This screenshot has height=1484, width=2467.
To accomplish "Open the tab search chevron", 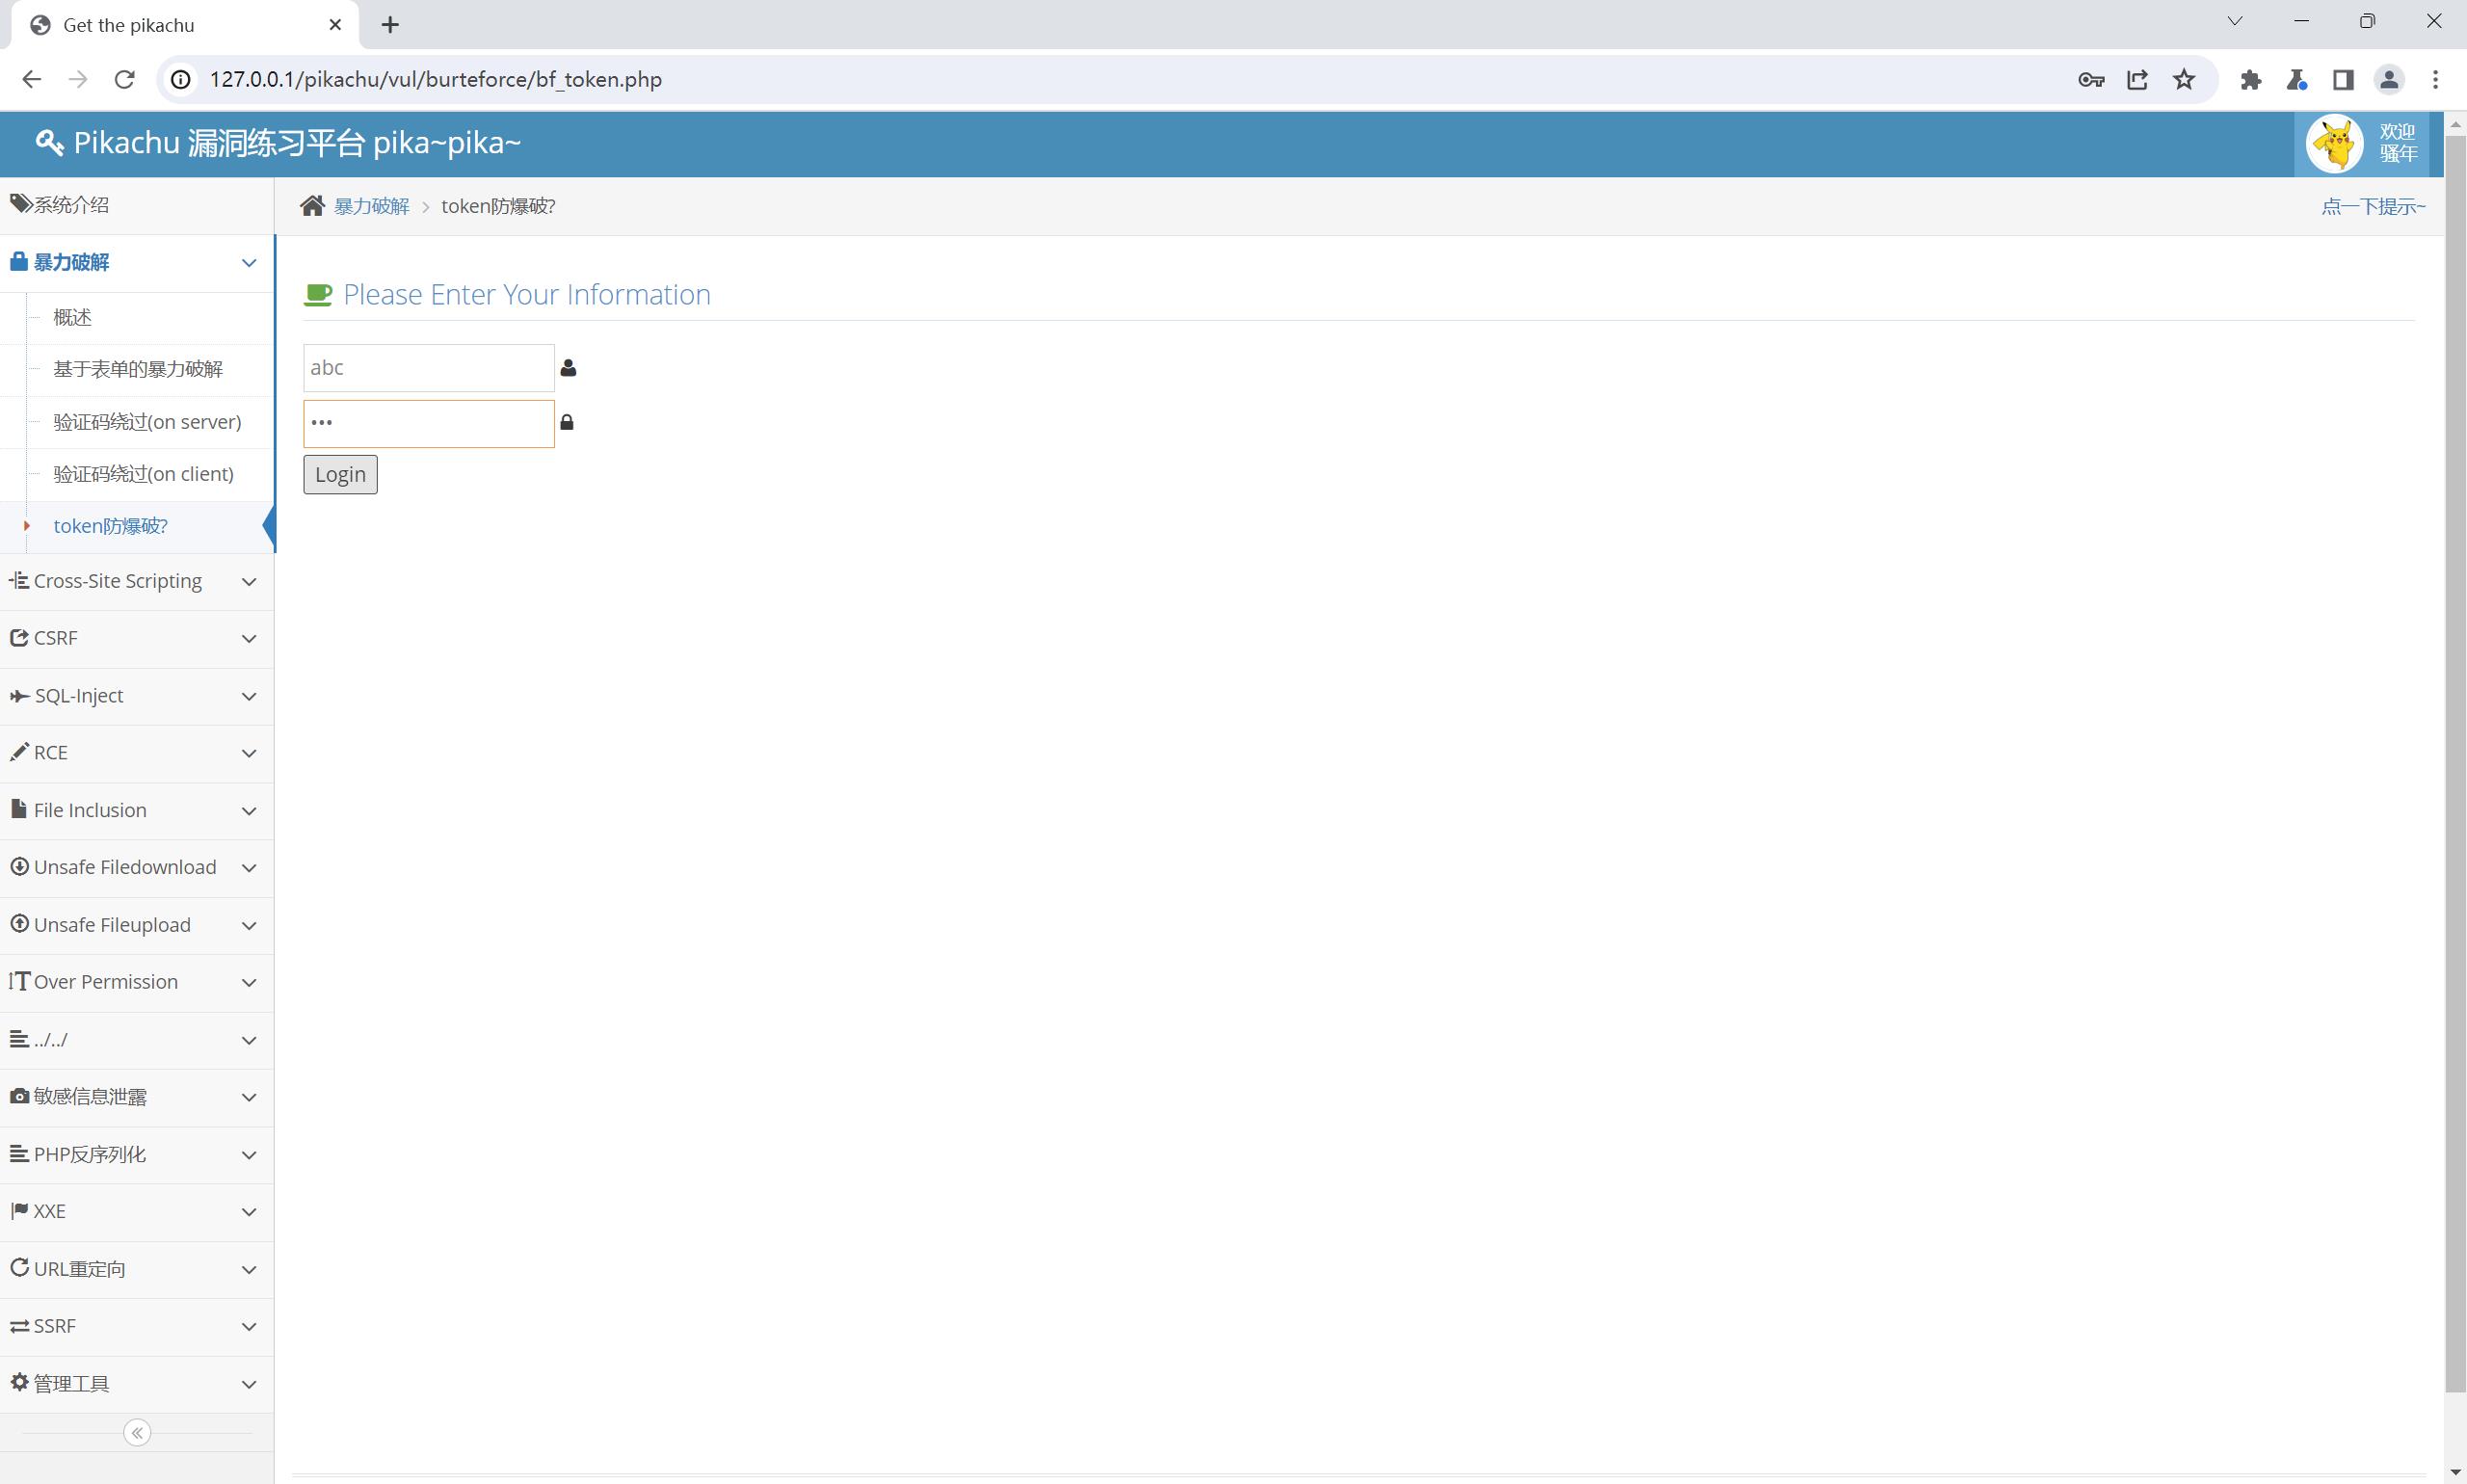I will point(2235,21).
